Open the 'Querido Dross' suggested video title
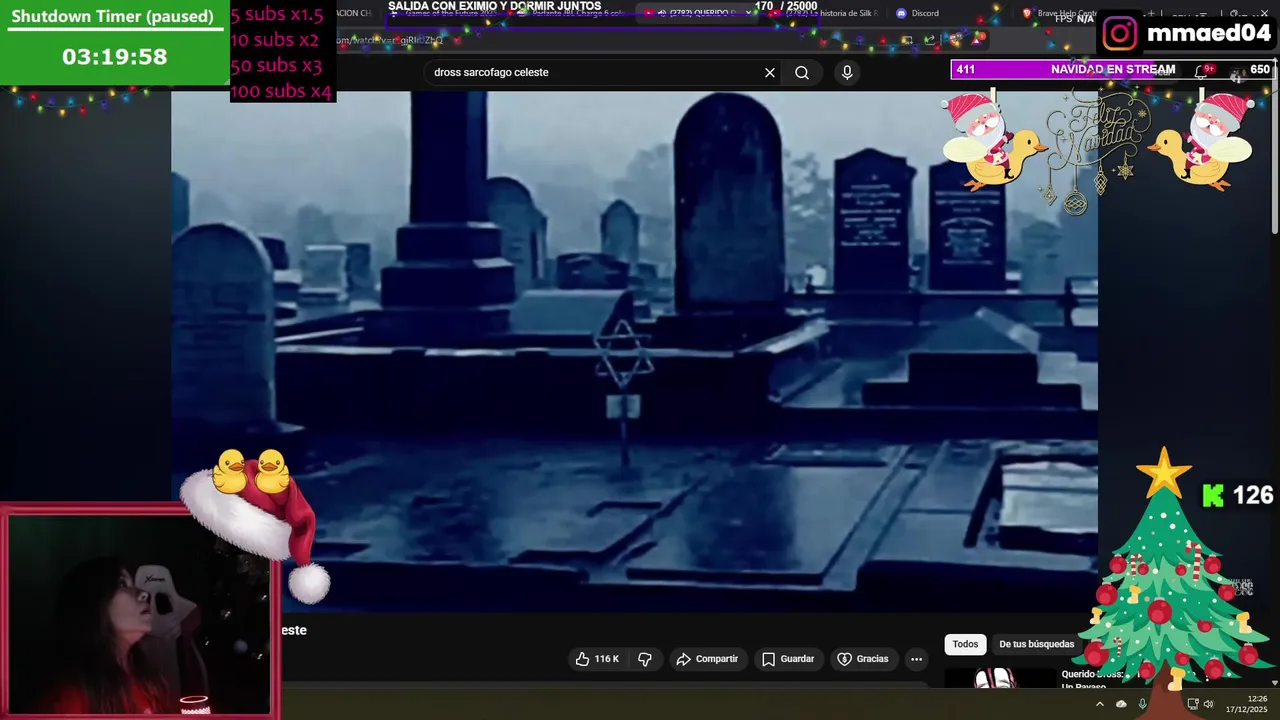Viewport: 1280px width, 720px height. click(1092, 679)
